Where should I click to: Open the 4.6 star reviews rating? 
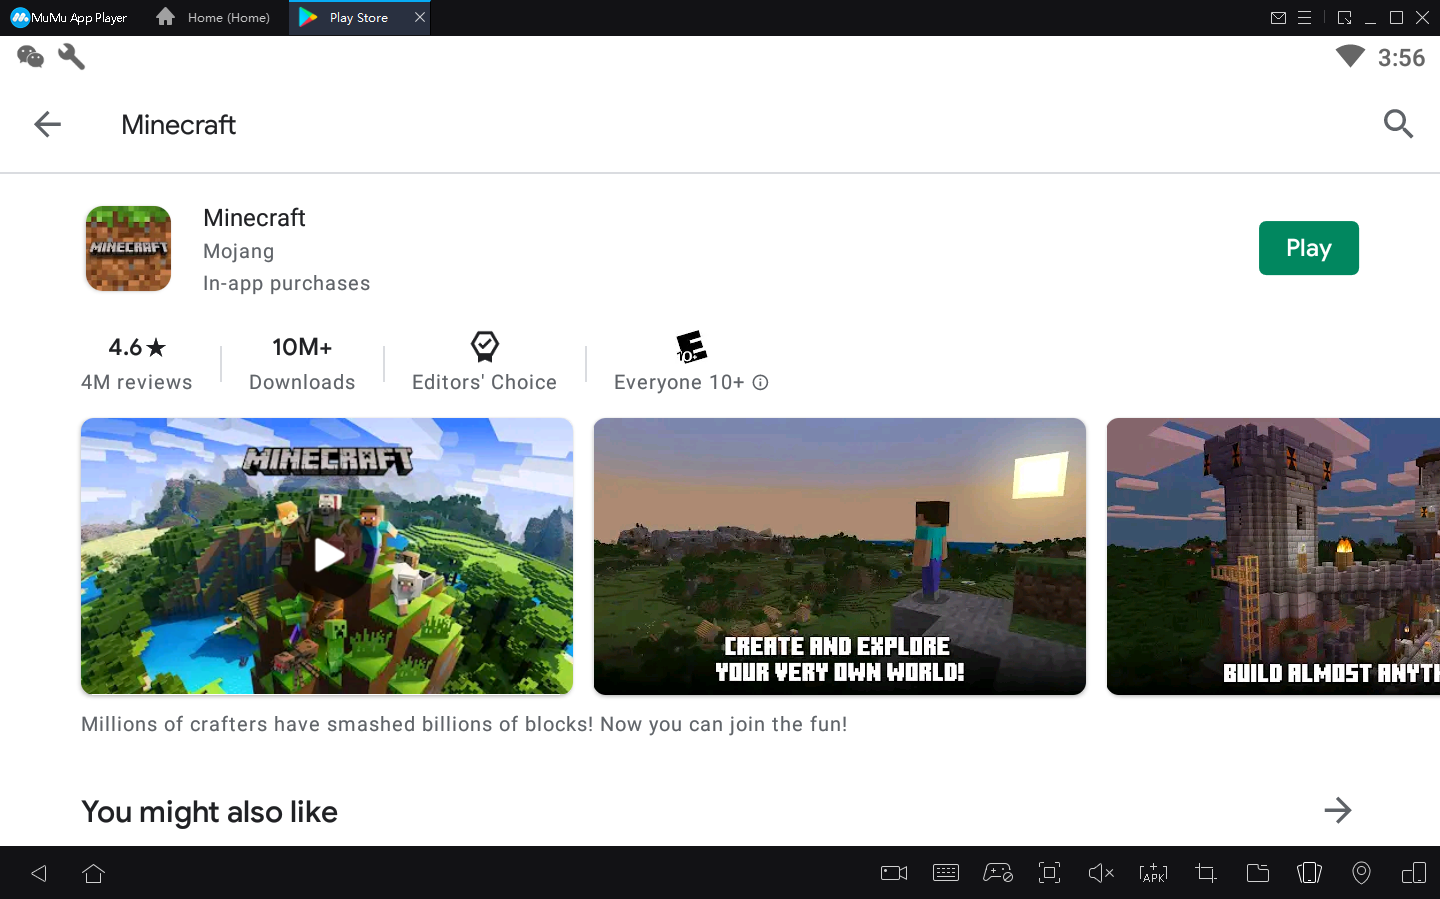pyautogui.click(x=137, y=363)
